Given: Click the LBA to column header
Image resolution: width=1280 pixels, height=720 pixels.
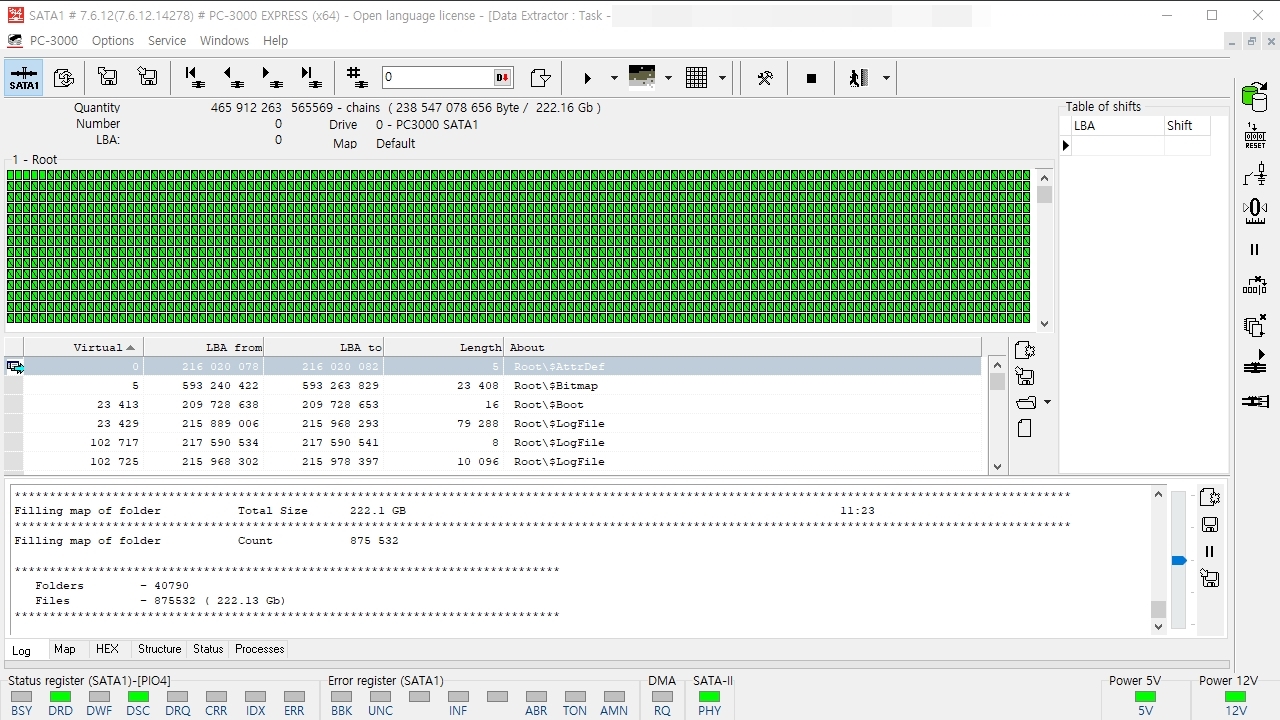Looking at the screenshot, I should coord(324,347).
